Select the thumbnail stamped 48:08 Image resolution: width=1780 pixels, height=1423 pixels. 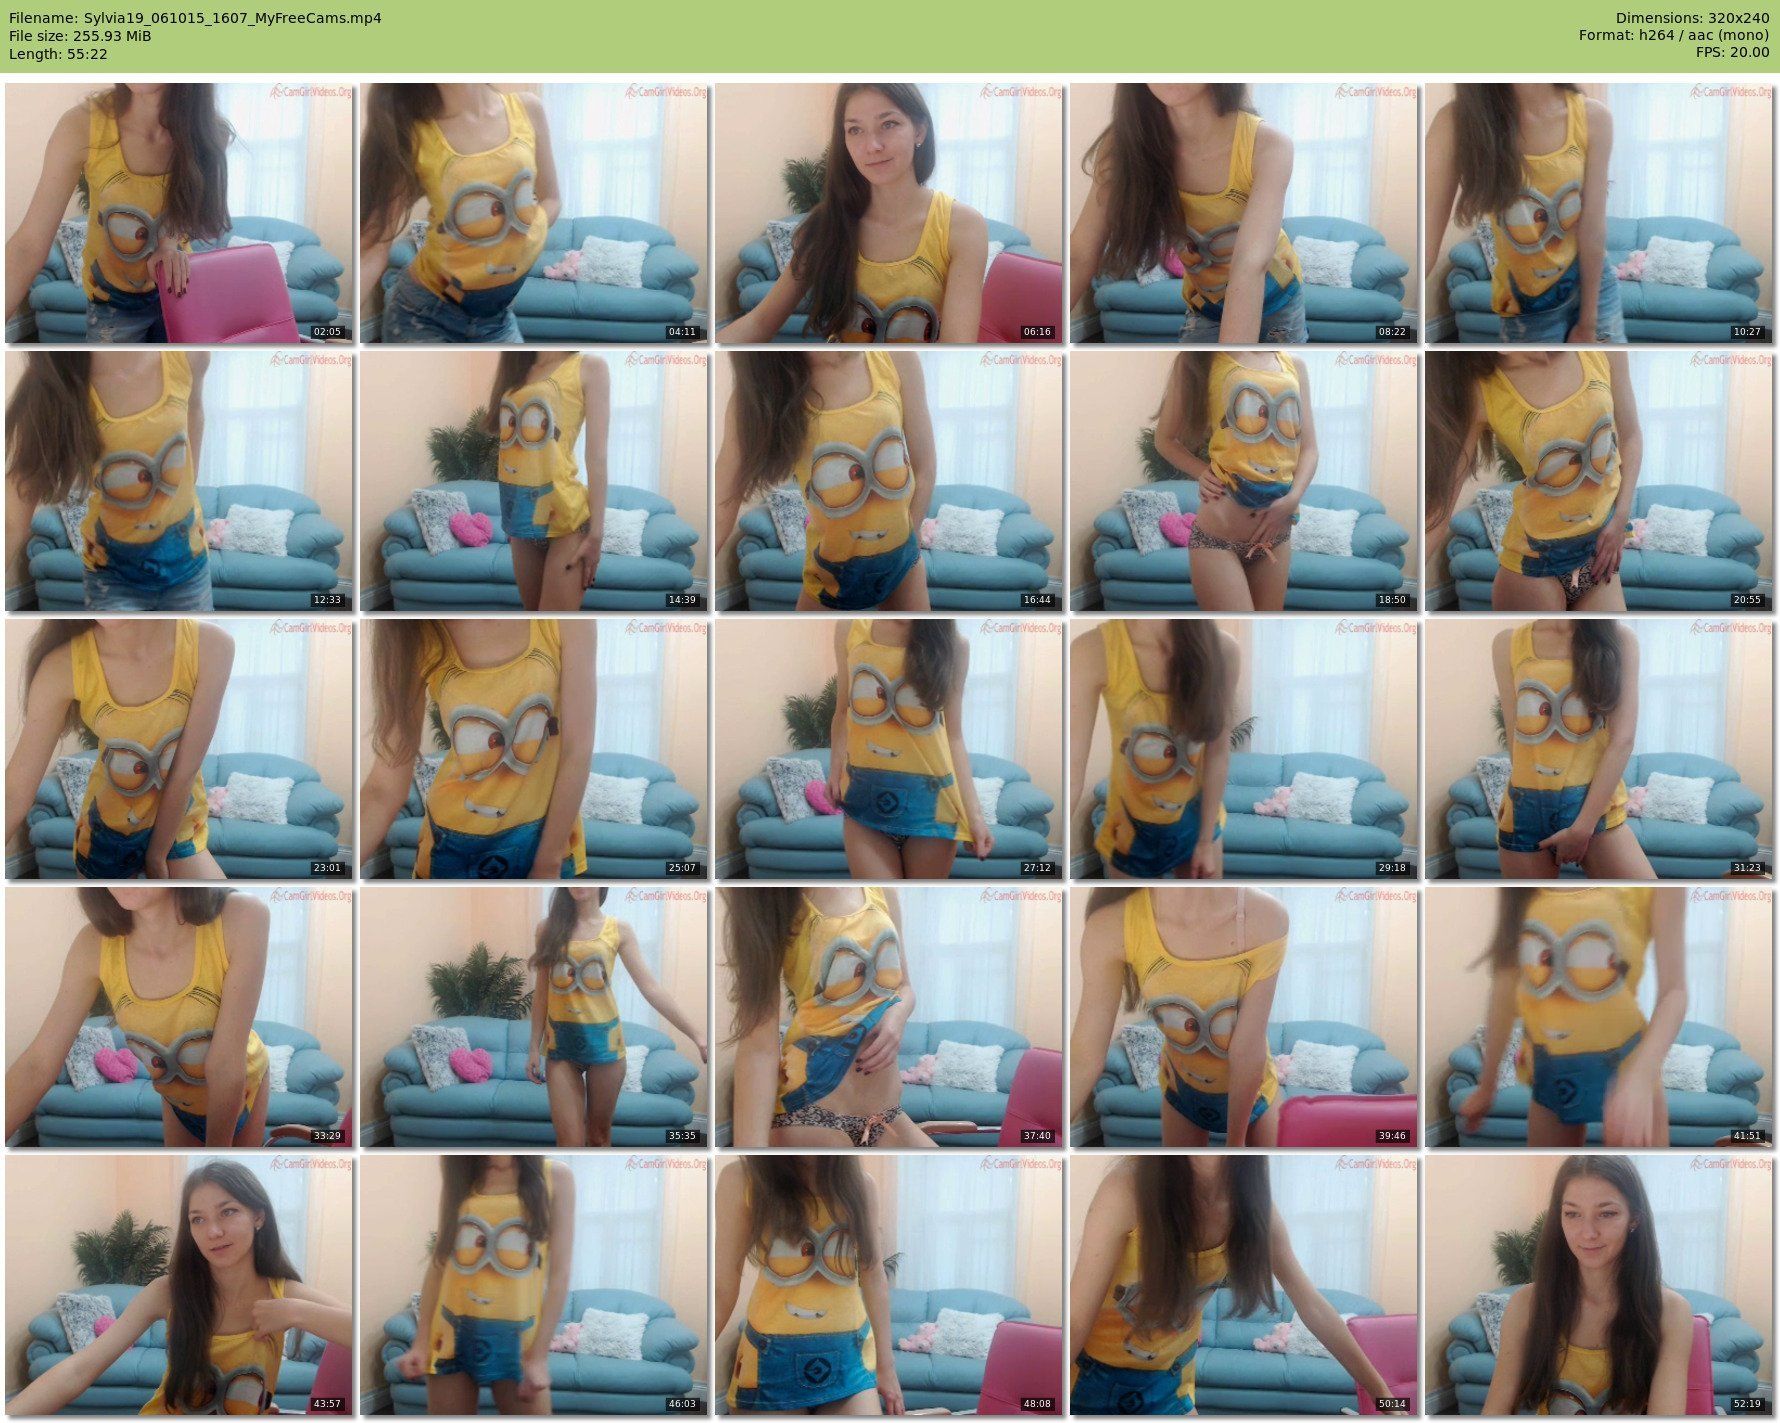[x=889, y=1285]
